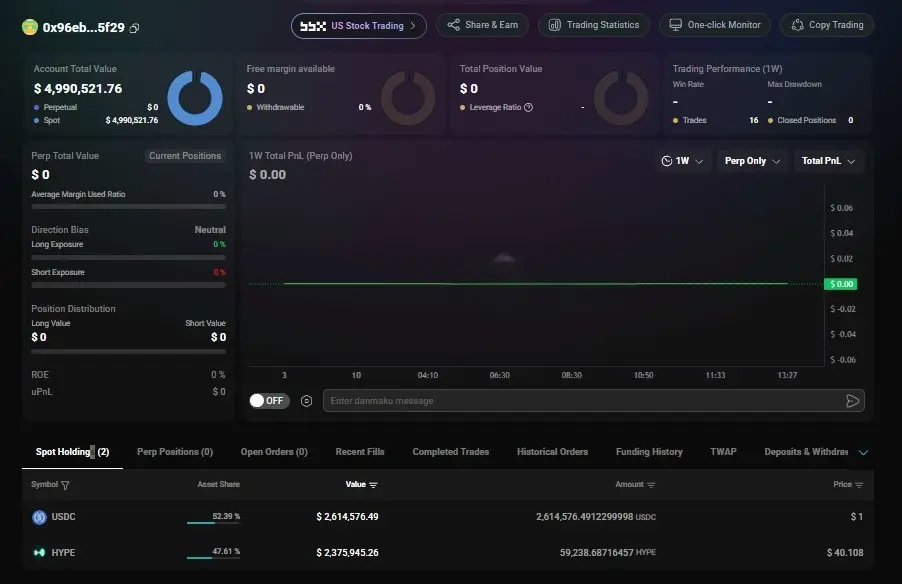Screen dimensions: 902x584
Task: Click the USDC coin icon
Action: pos(39,517)
